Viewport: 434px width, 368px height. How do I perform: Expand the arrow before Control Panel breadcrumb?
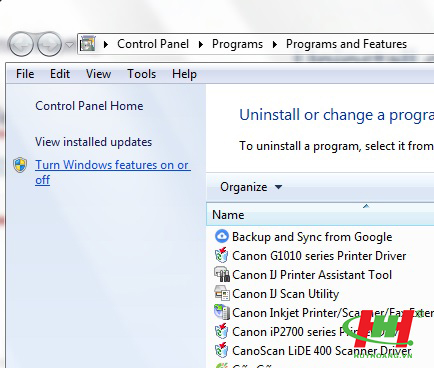(x=106, y=44)
